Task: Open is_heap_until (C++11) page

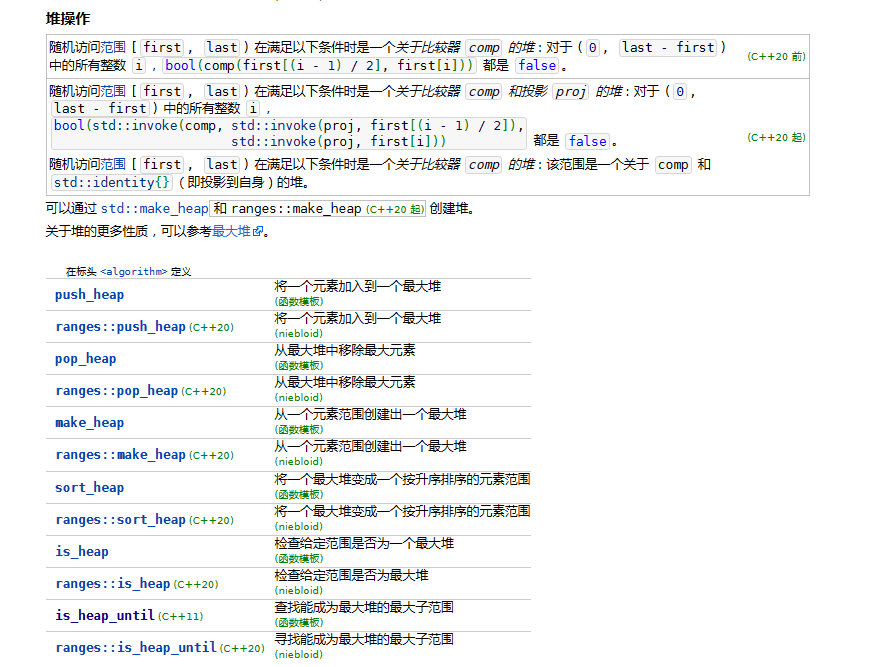Action: (x=105, y=615)
